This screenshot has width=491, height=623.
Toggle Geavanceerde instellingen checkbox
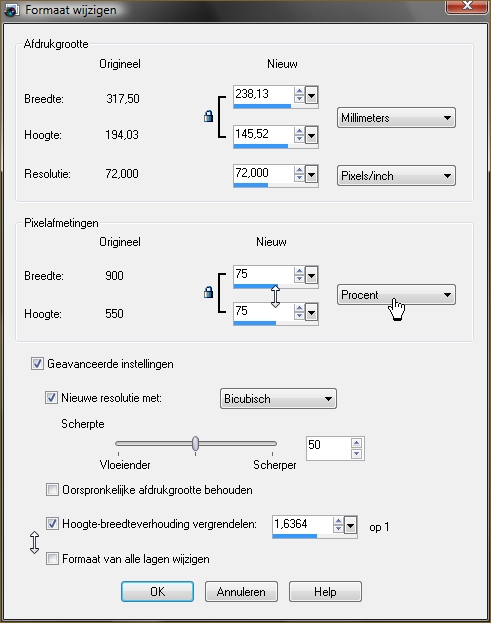(37, 364)
